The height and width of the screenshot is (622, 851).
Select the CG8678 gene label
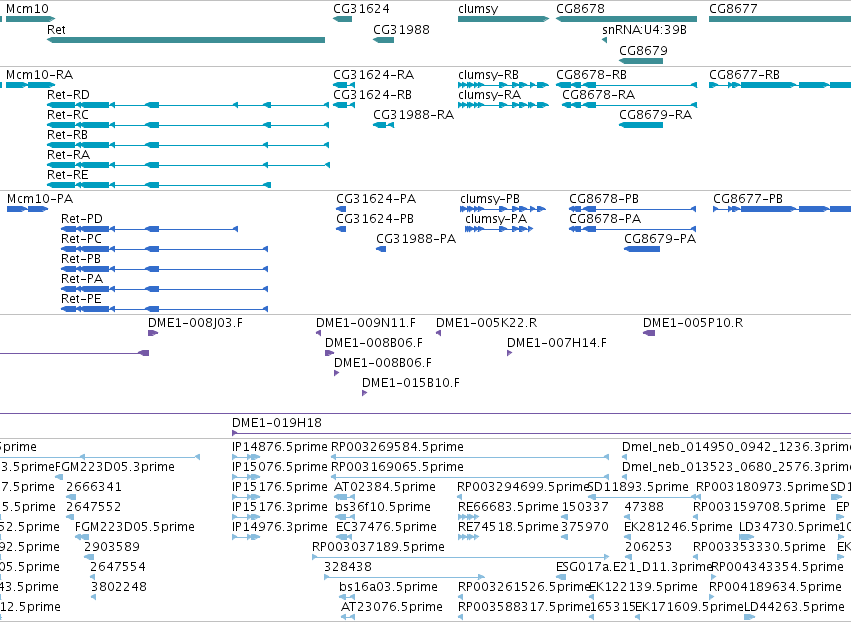580,9
